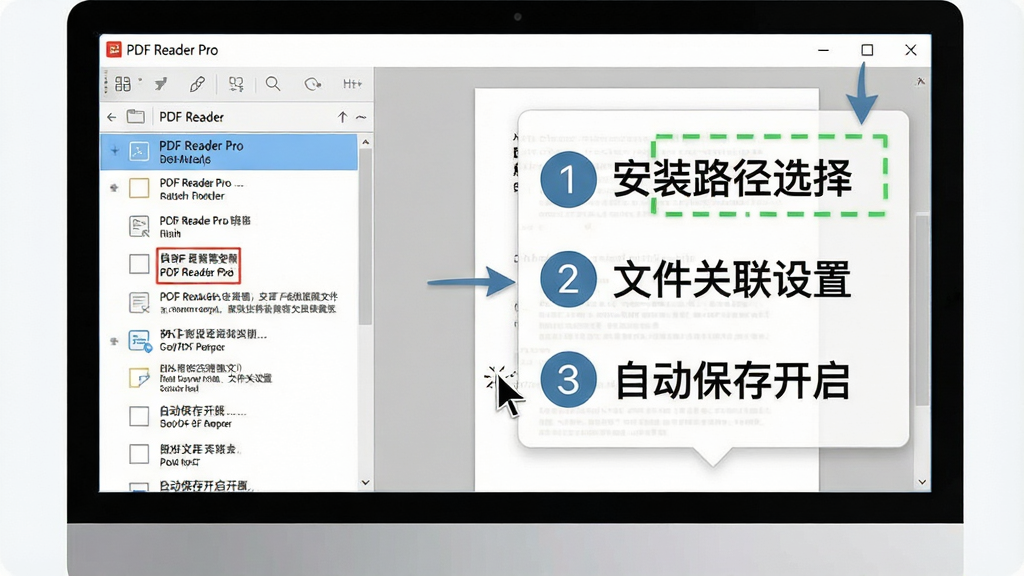Click the 安装路径选择 text in the callout

pyautogui.click(x=733, y=178)
